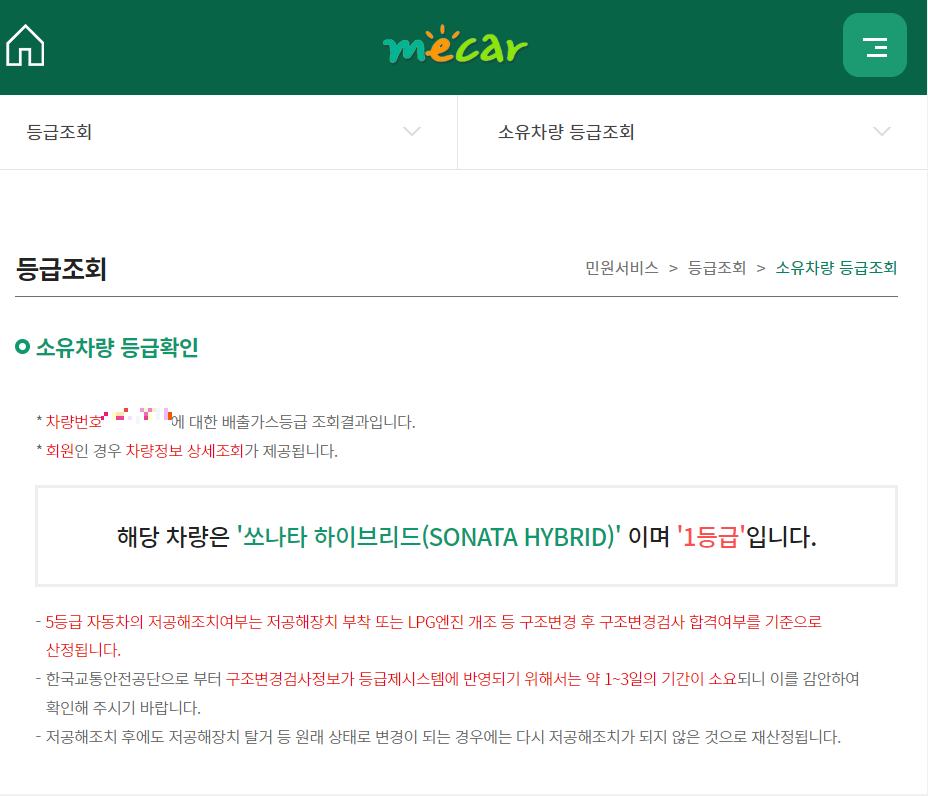Click the 쏘나타 하이브리드(SONATA HYBRID) model name
928x796 pixels.
tap(428, 537)
